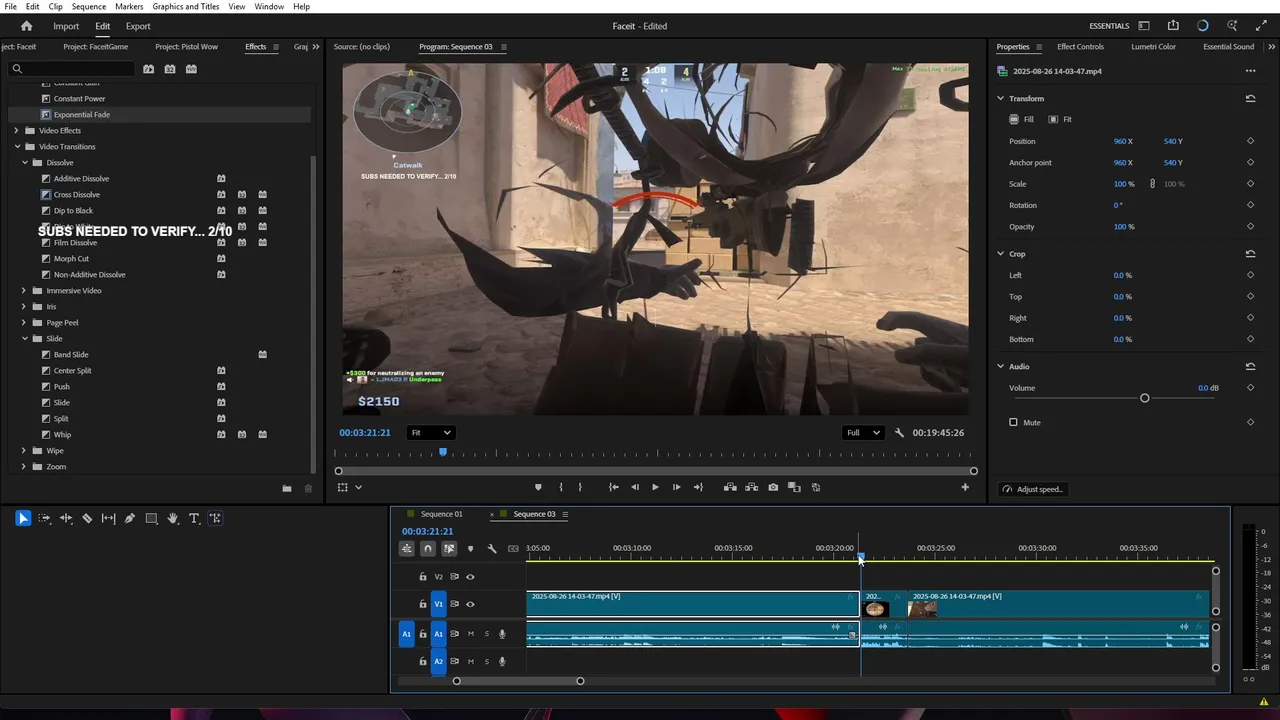Mute track A1
Viewport: 1280px width, 720px height.
pos(471,634)
